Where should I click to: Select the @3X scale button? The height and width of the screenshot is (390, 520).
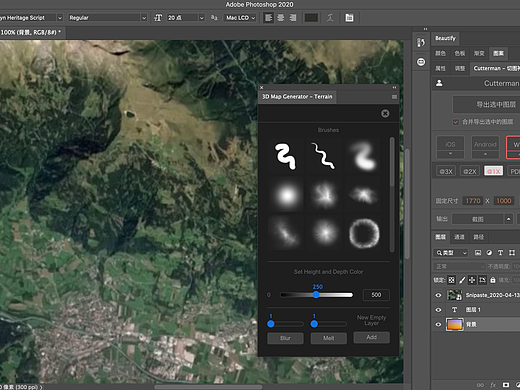446,171
